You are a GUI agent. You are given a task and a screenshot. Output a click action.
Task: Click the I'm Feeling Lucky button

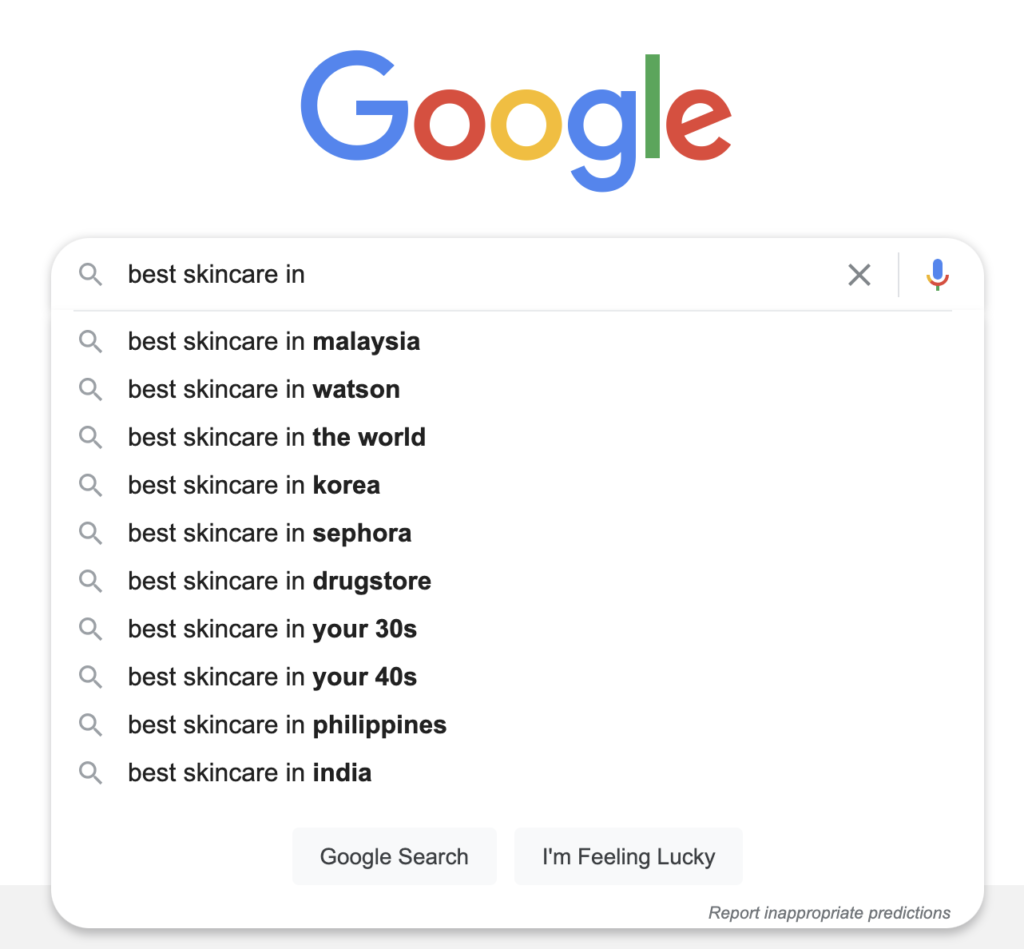point(628,856)
